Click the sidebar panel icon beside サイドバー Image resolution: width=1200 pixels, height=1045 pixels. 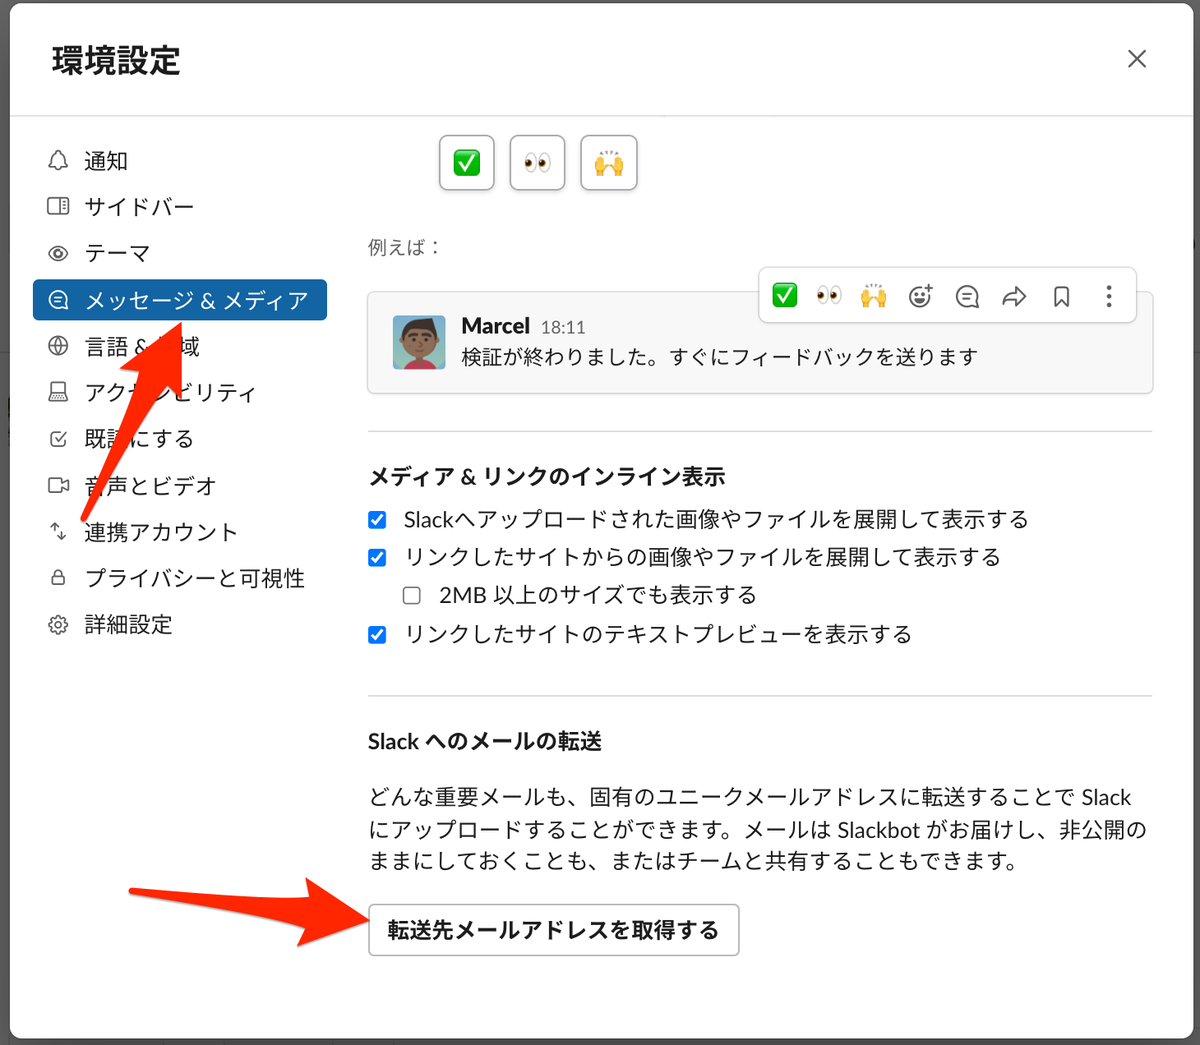[x=58, y=206]
